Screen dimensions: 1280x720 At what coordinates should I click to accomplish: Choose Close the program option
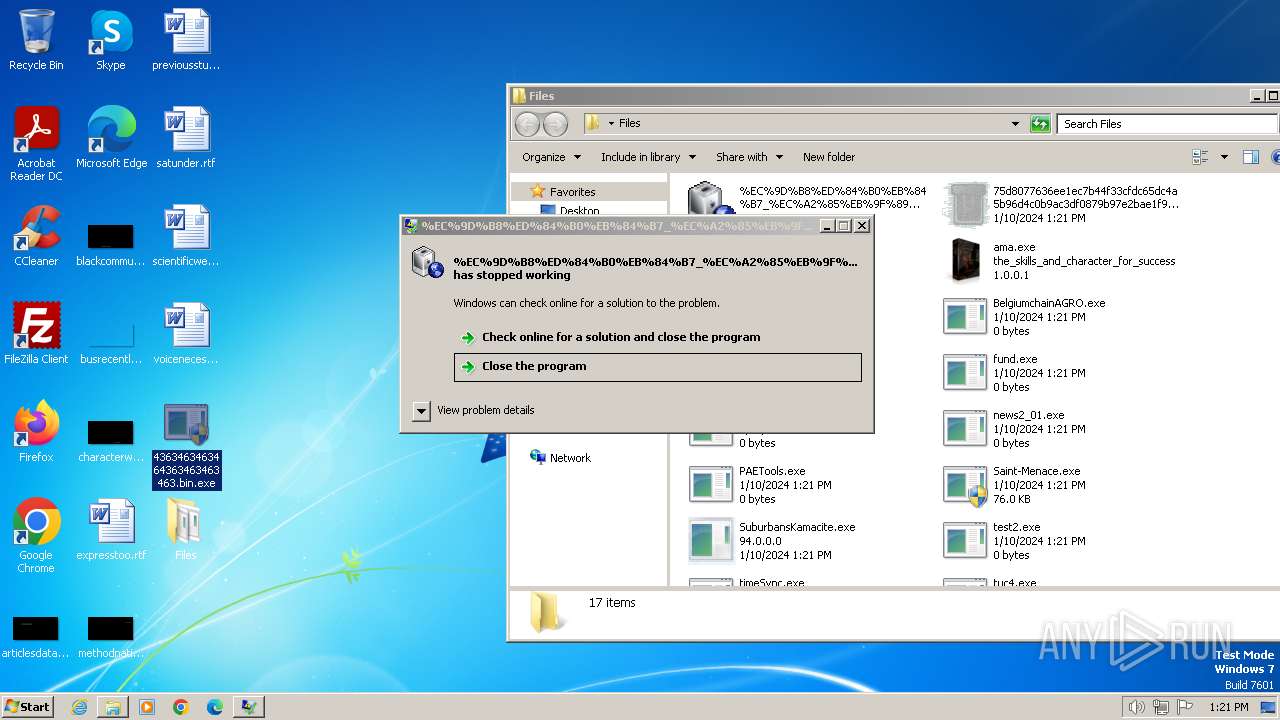(x=657, y=366)
